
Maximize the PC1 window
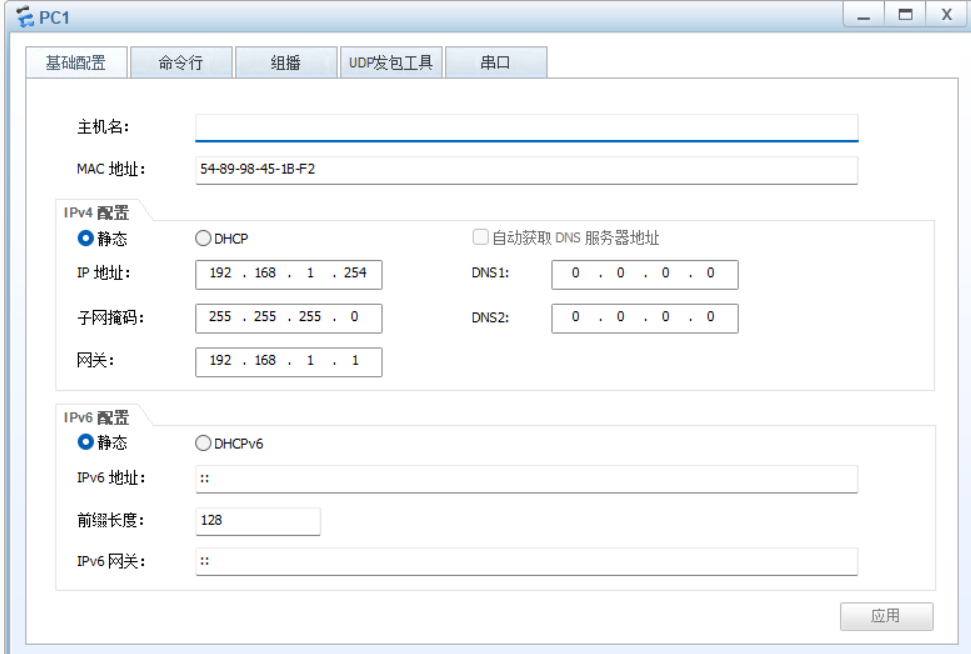click(905, 14)
